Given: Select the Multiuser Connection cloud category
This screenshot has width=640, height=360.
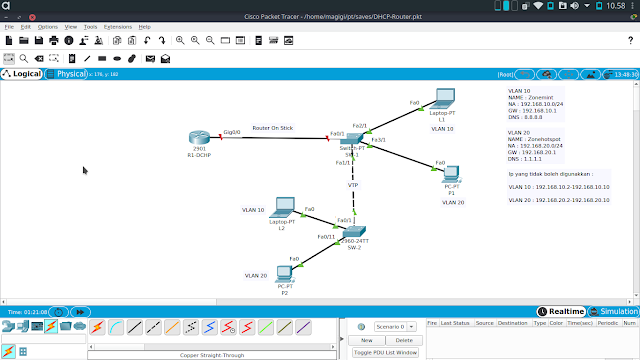Looking at the screenshot, I should [80, 326].
